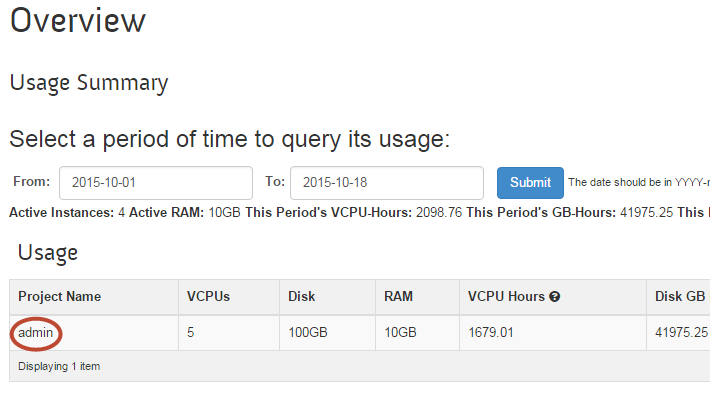Focus the From date input field
Image resolution: width=710 pixels, height=409 pixels.
(x=155, y=183)
